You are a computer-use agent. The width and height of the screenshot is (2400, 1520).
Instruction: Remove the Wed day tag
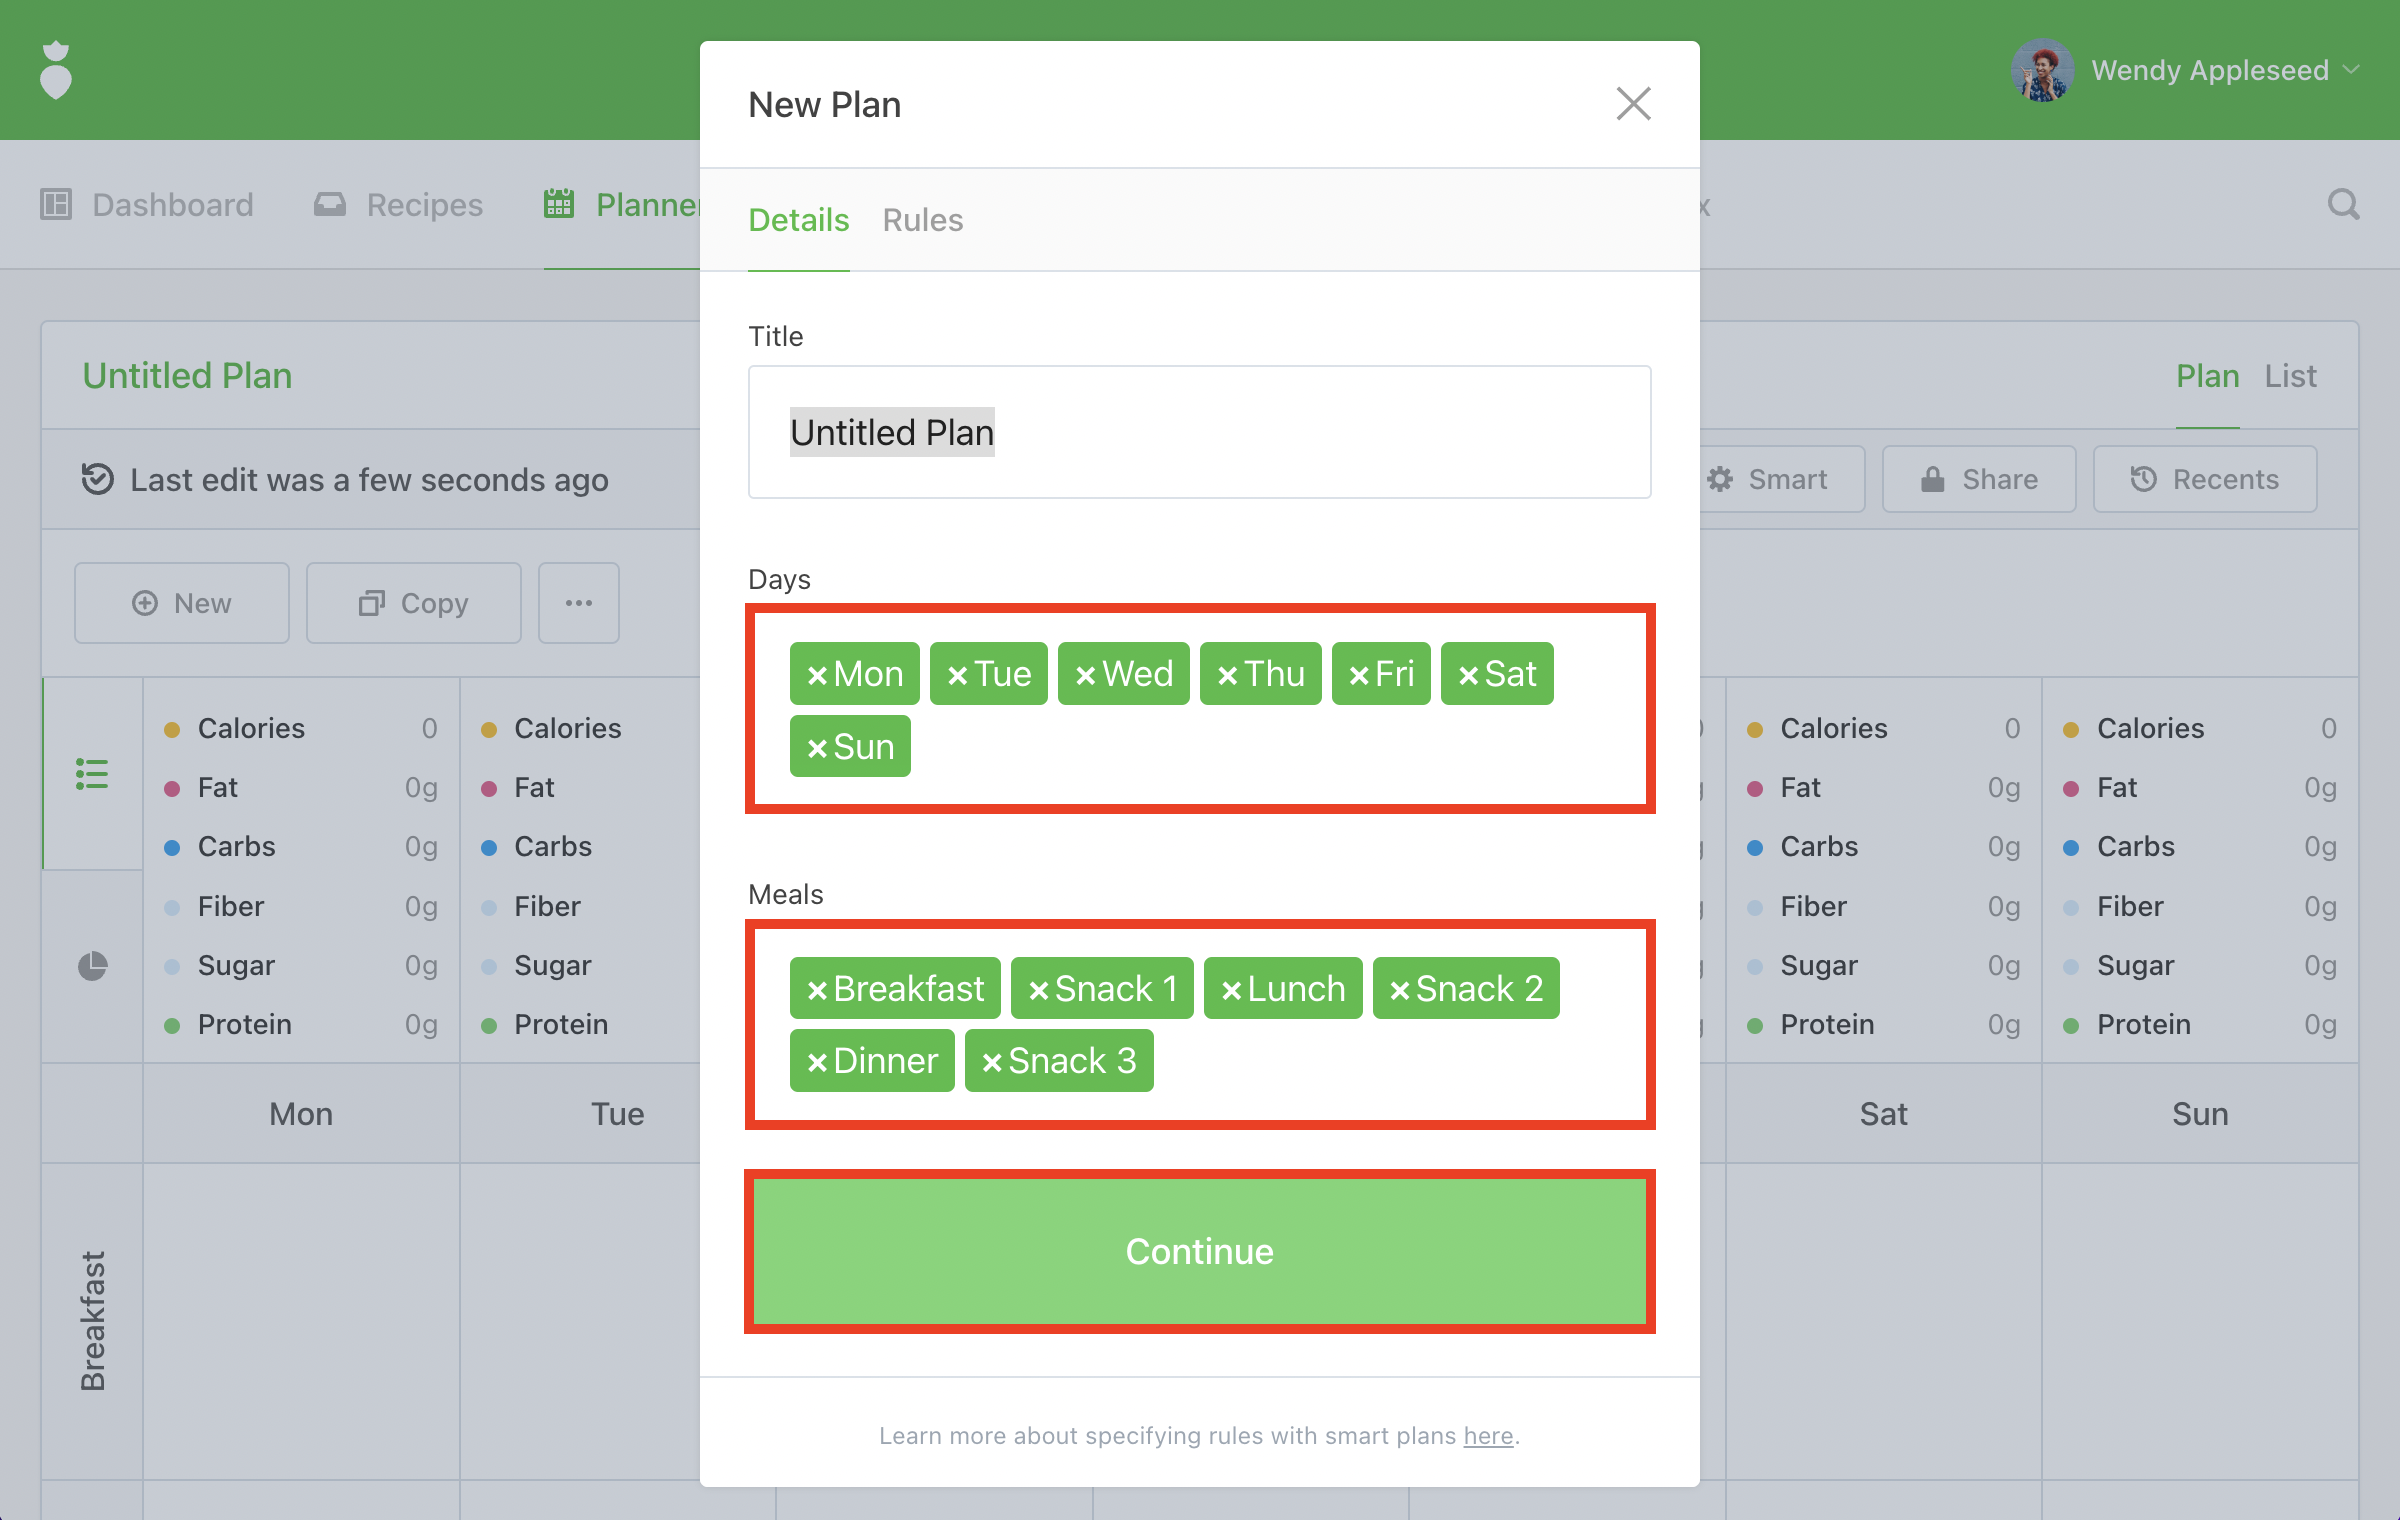point(1085,675)
